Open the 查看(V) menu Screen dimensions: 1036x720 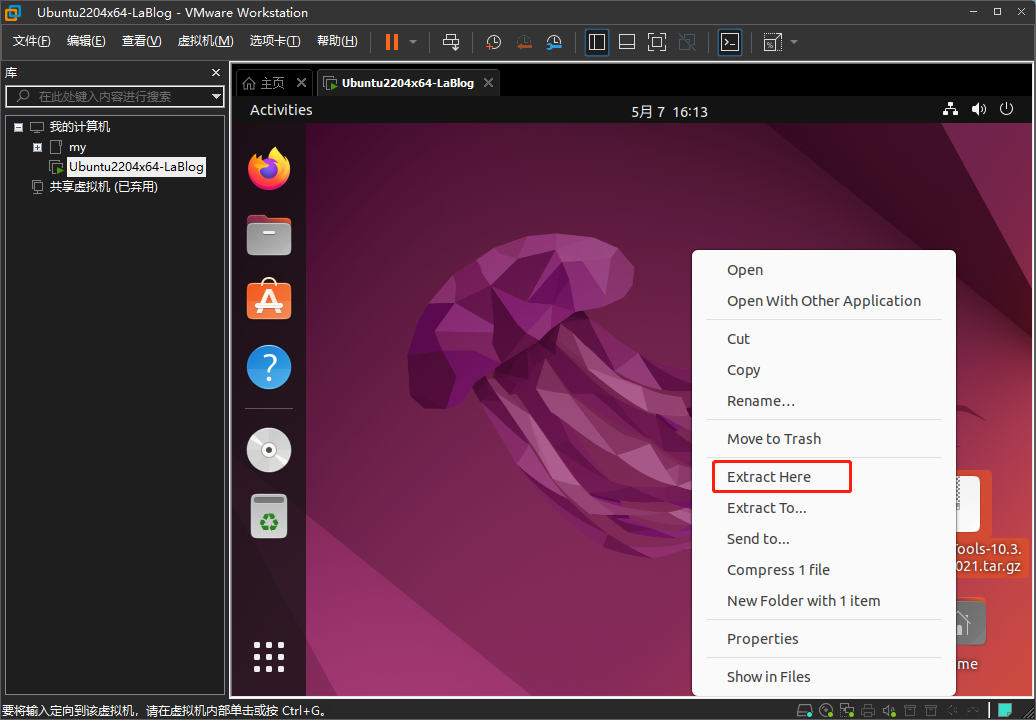tap(141, 41)
